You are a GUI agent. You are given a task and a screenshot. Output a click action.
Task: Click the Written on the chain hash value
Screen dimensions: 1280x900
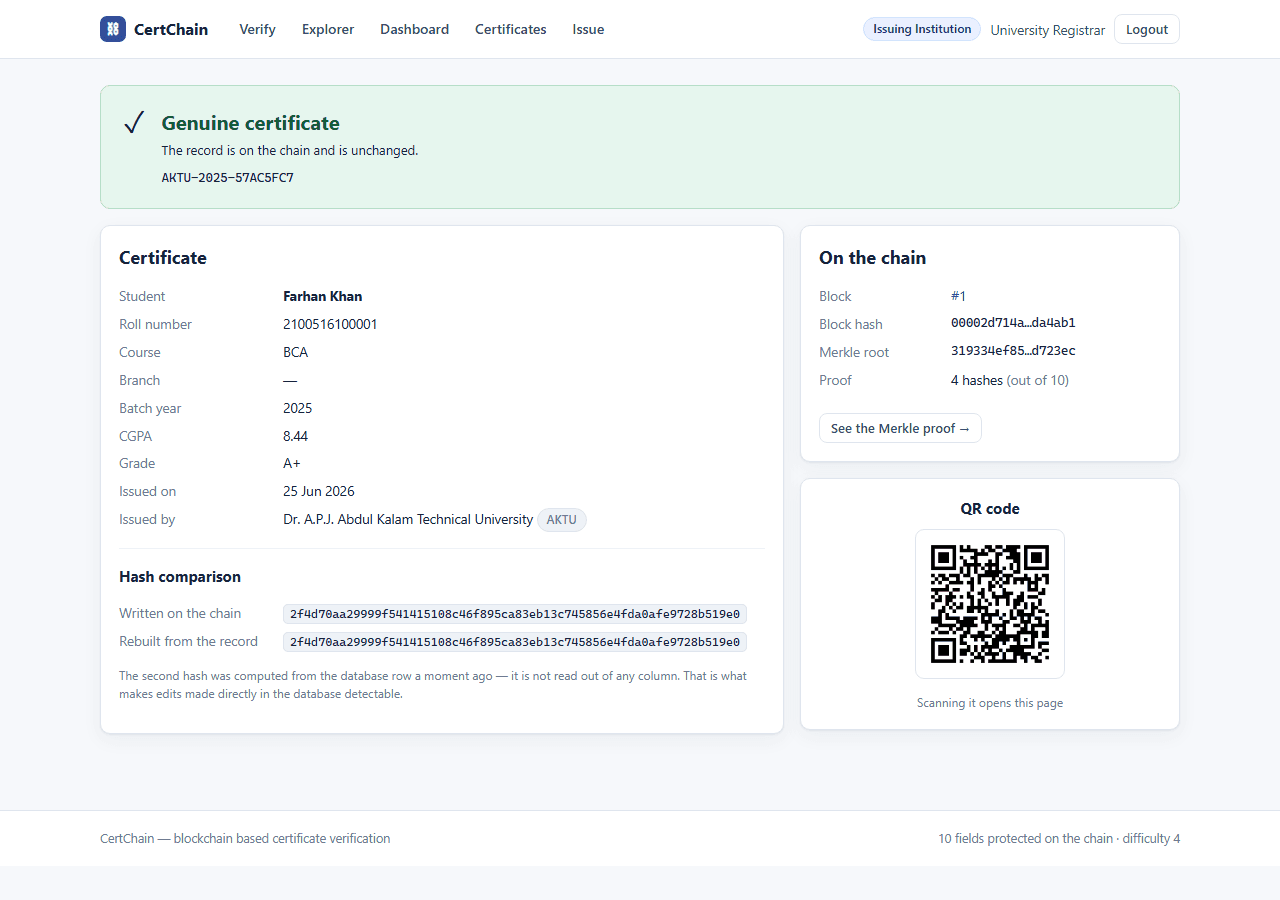coord(515,614)
